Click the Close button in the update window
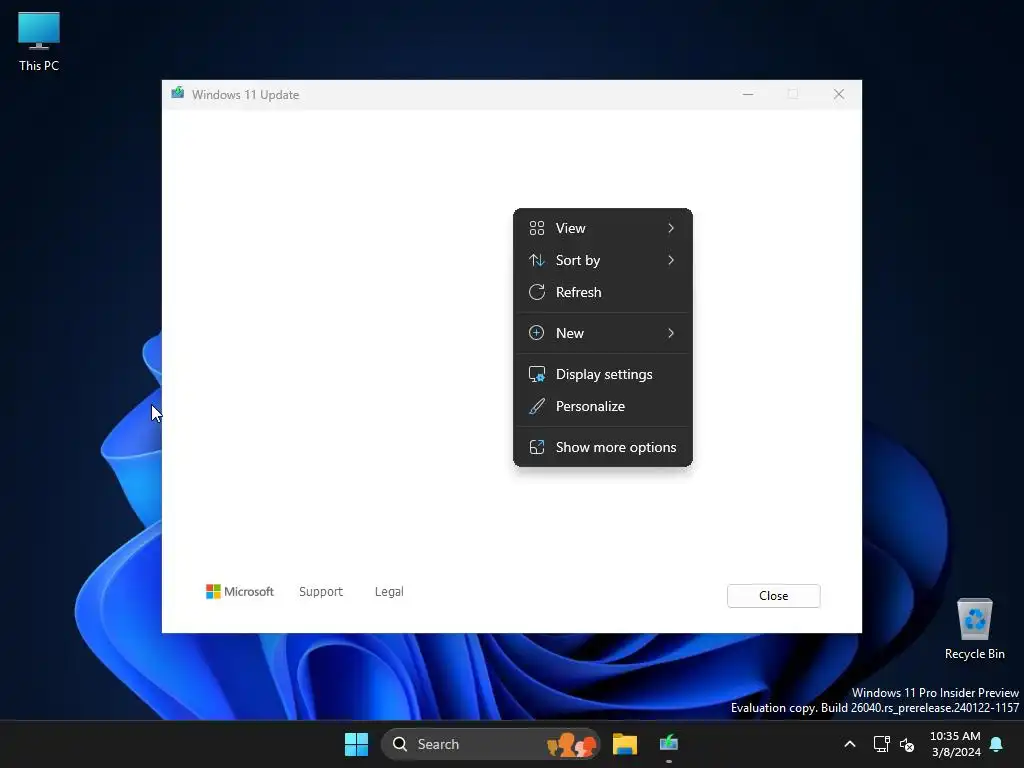 pyautogui.click(x=774, y=596)
